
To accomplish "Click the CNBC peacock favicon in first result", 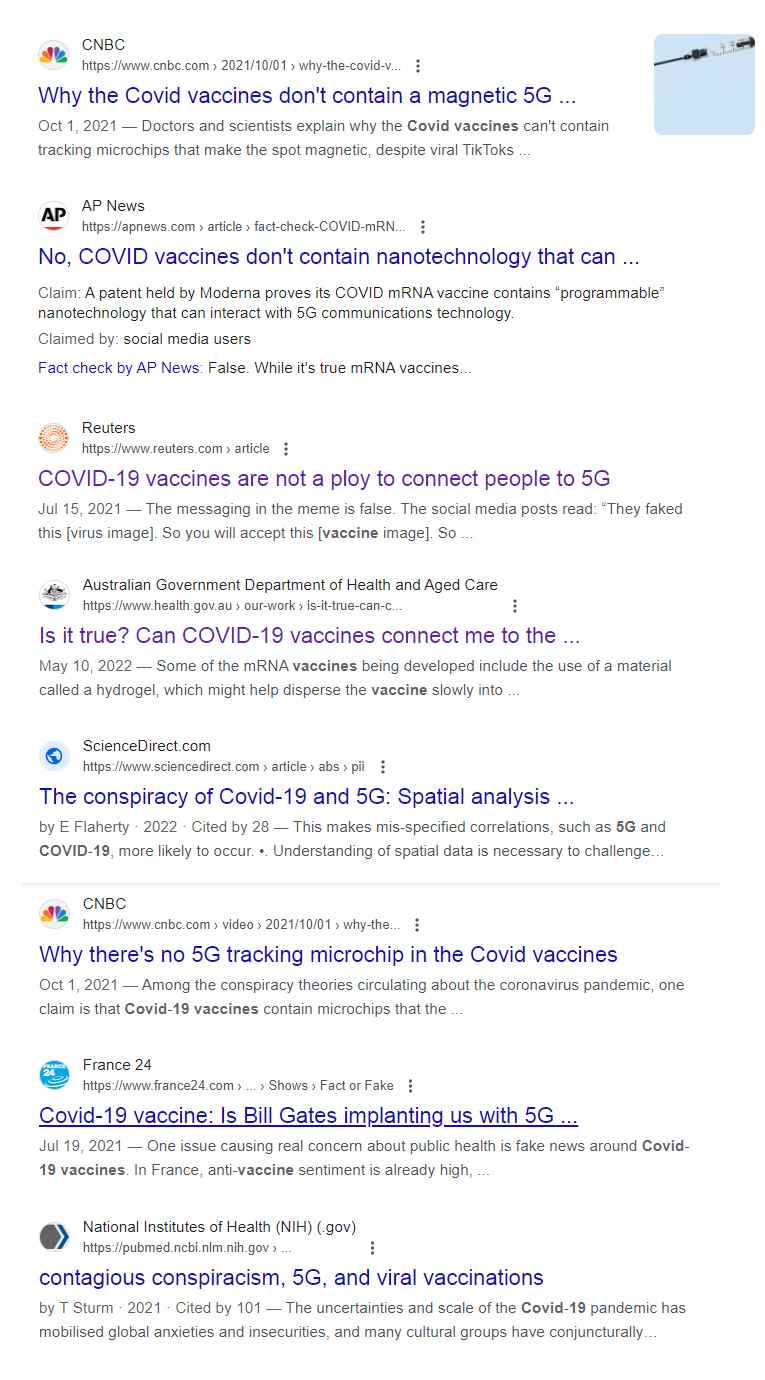I will pyautogui.click(x=53, y=55).
